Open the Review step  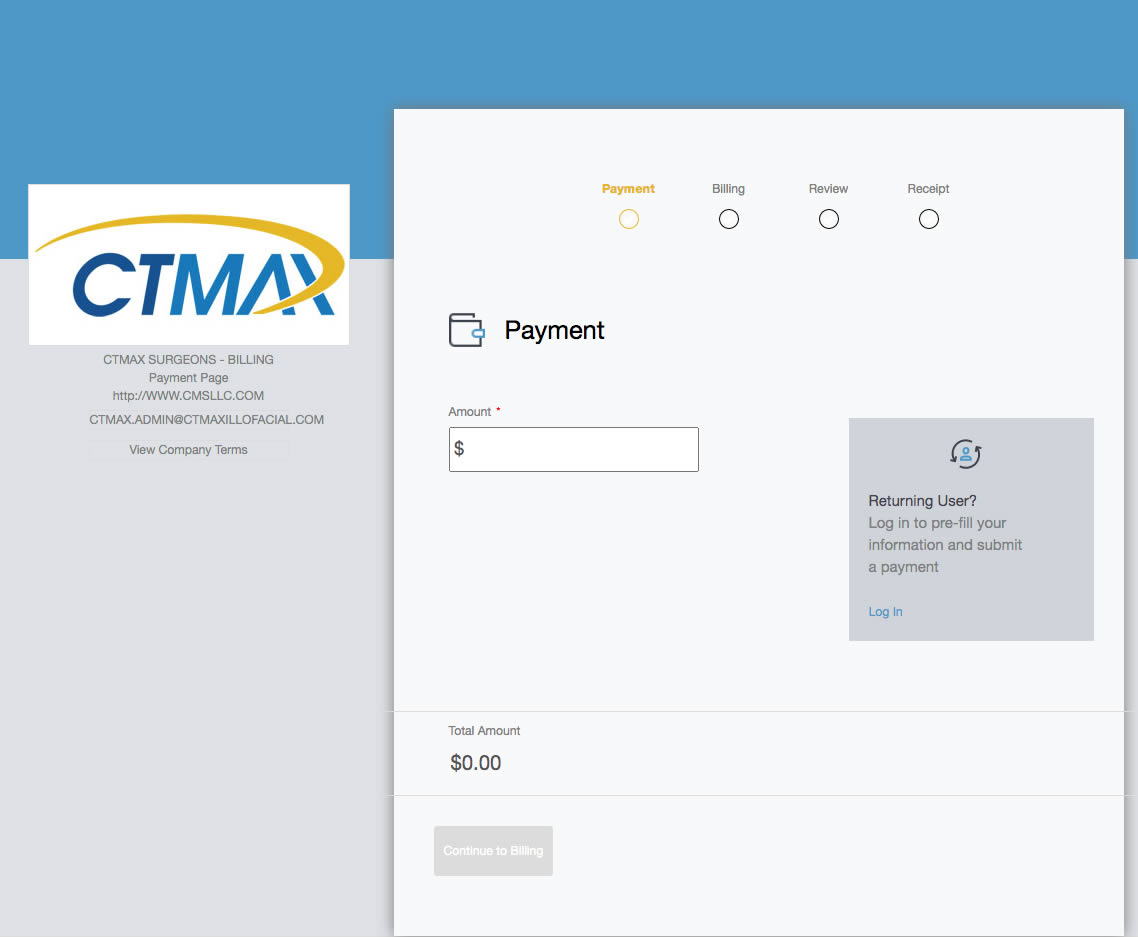click(828, 188)
